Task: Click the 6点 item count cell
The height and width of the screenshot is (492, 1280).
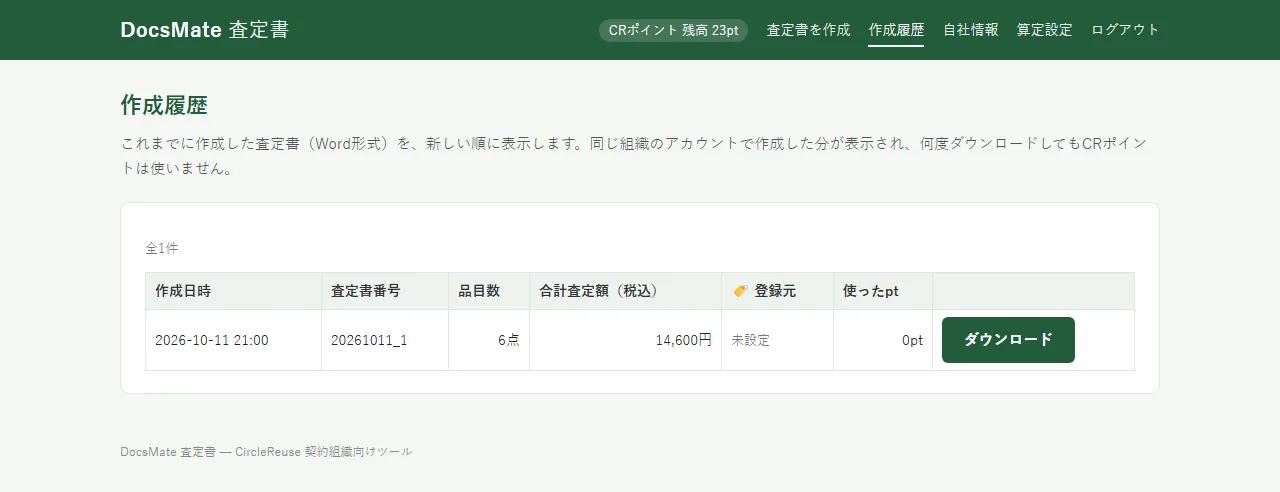Action: [489, 340]
